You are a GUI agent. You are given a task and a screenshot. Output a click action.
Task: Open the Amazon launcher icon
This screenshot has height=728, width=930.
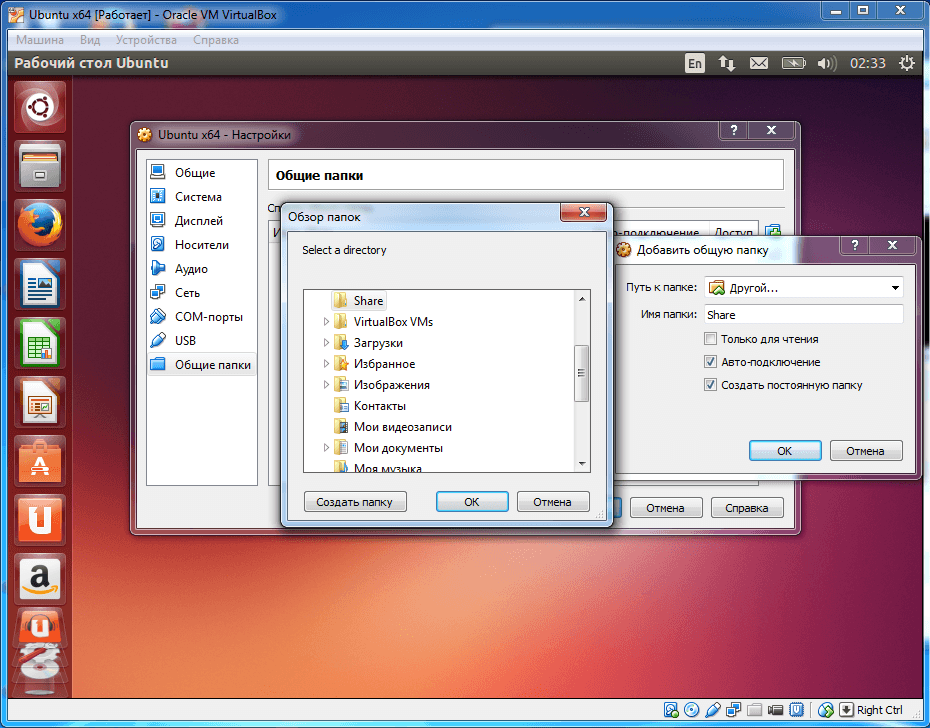tap(40, 578)
